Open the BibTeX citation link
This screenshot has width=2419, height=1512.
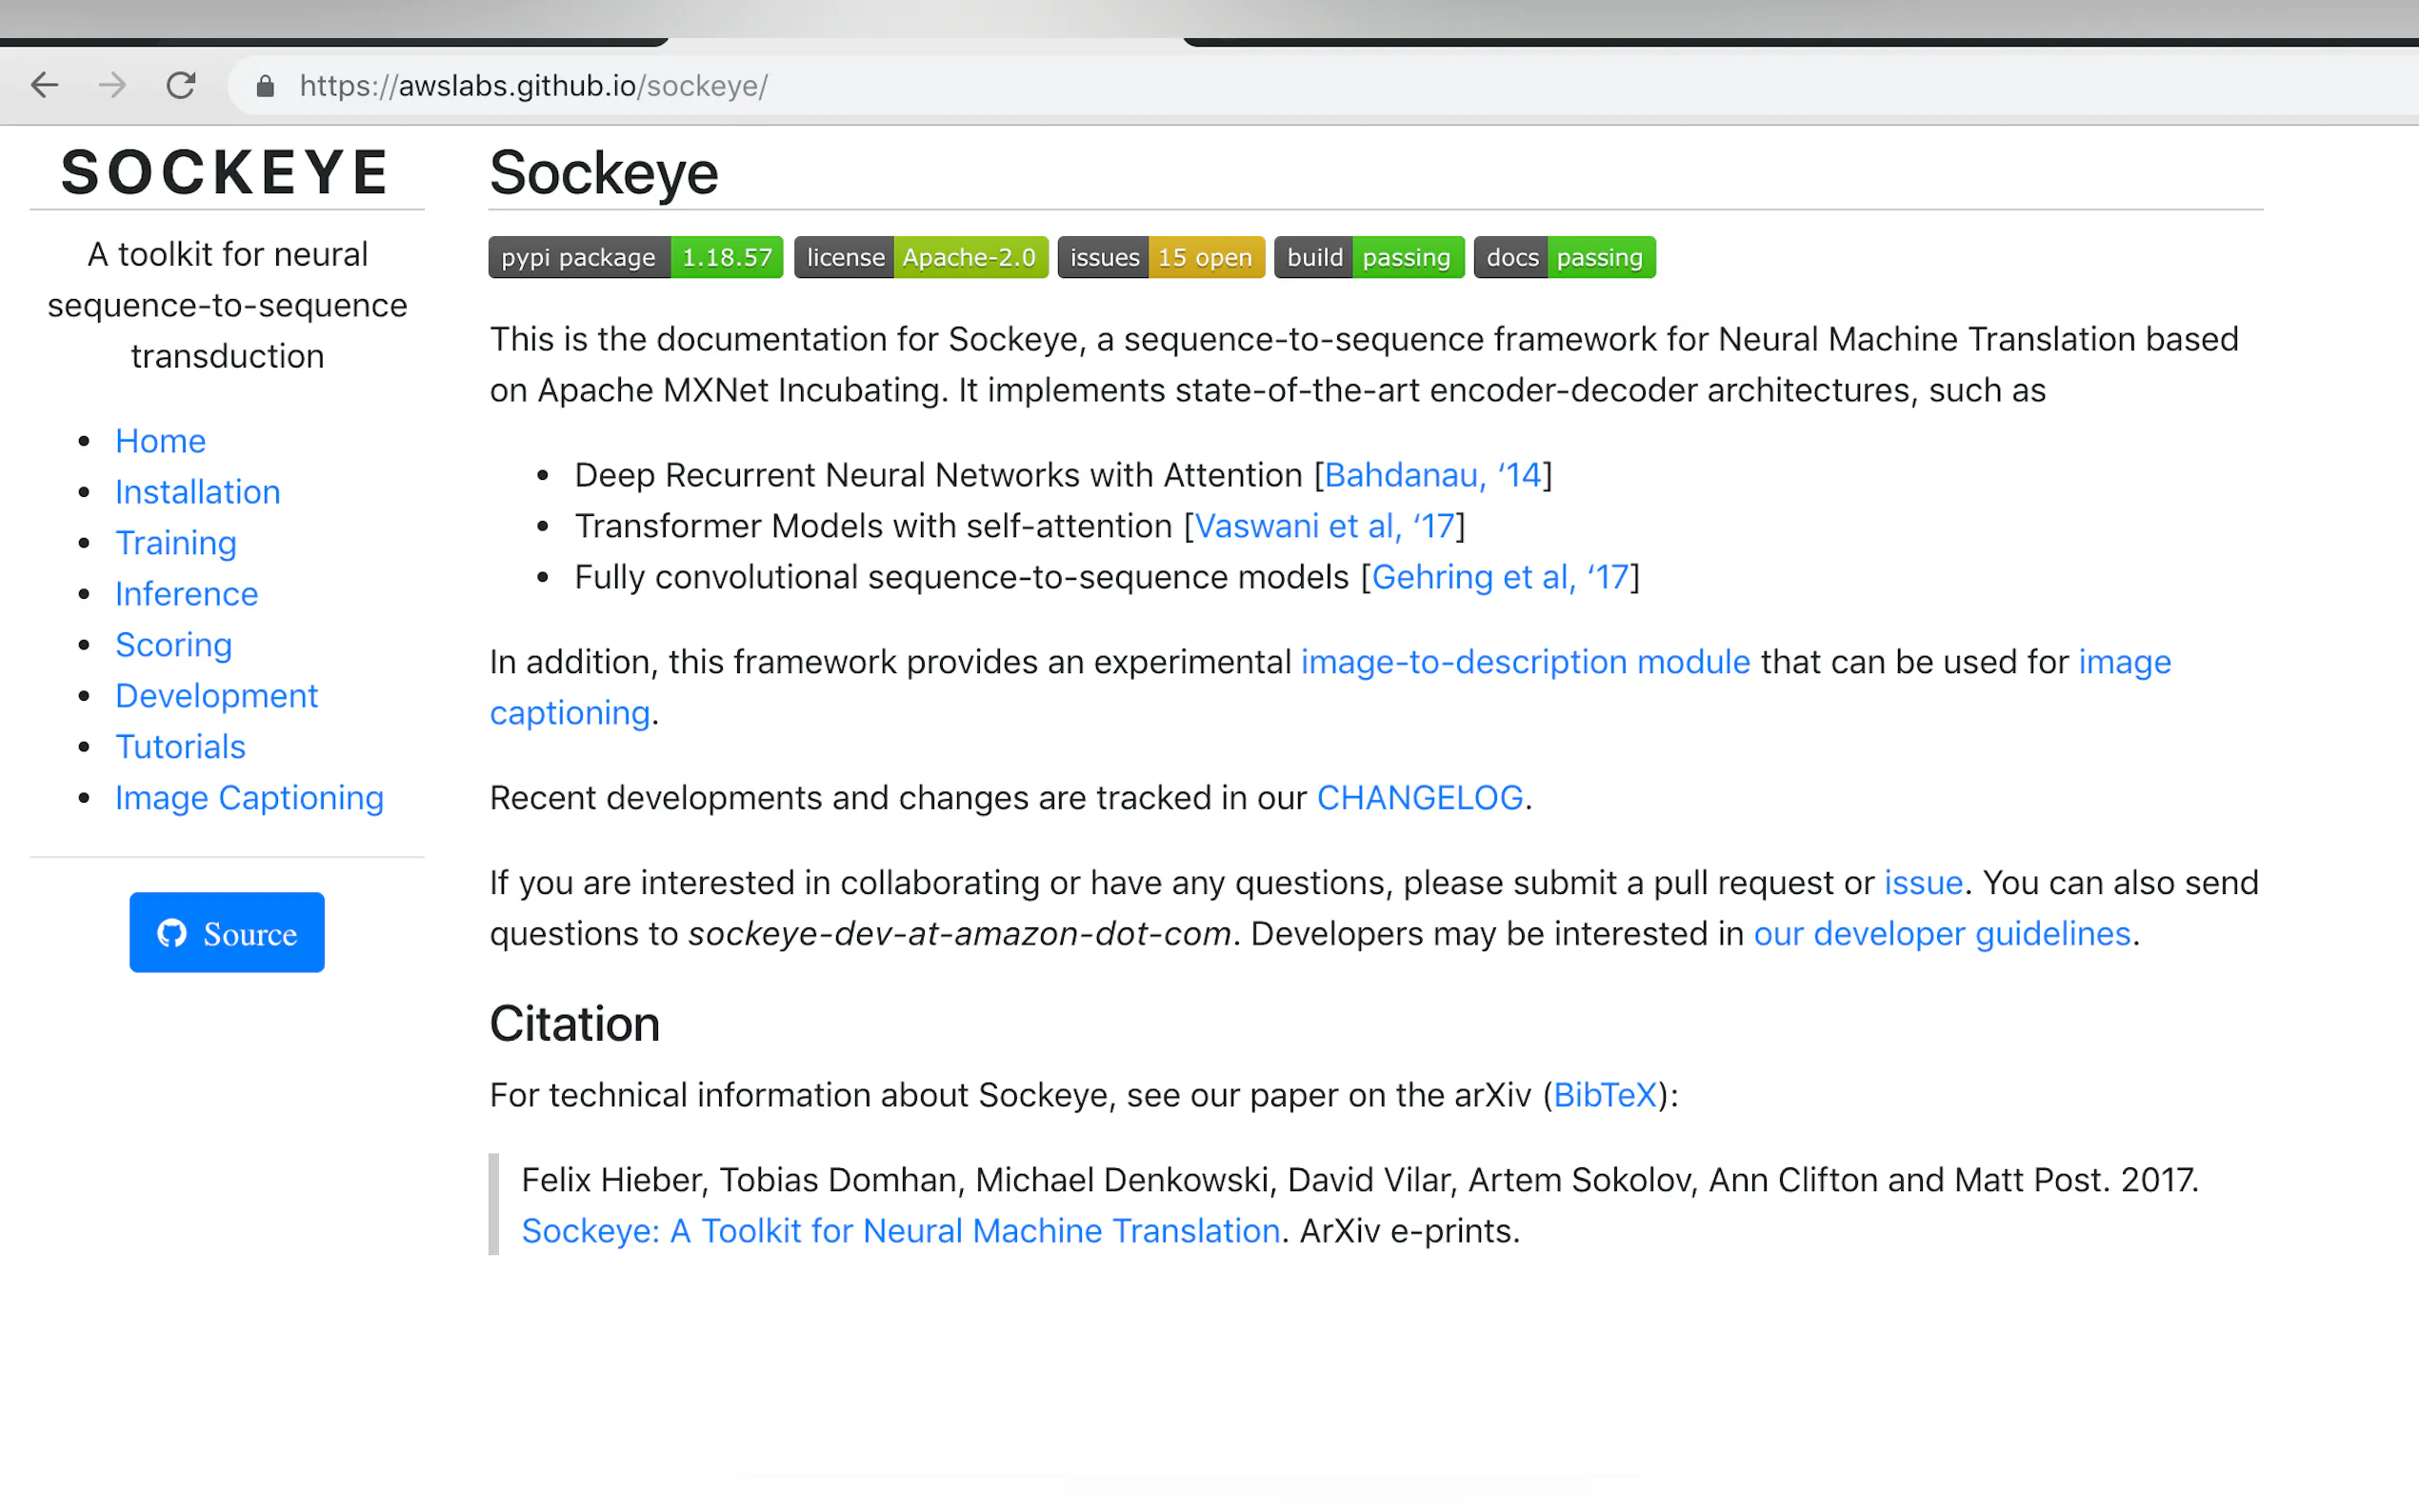[1604, 1095]
